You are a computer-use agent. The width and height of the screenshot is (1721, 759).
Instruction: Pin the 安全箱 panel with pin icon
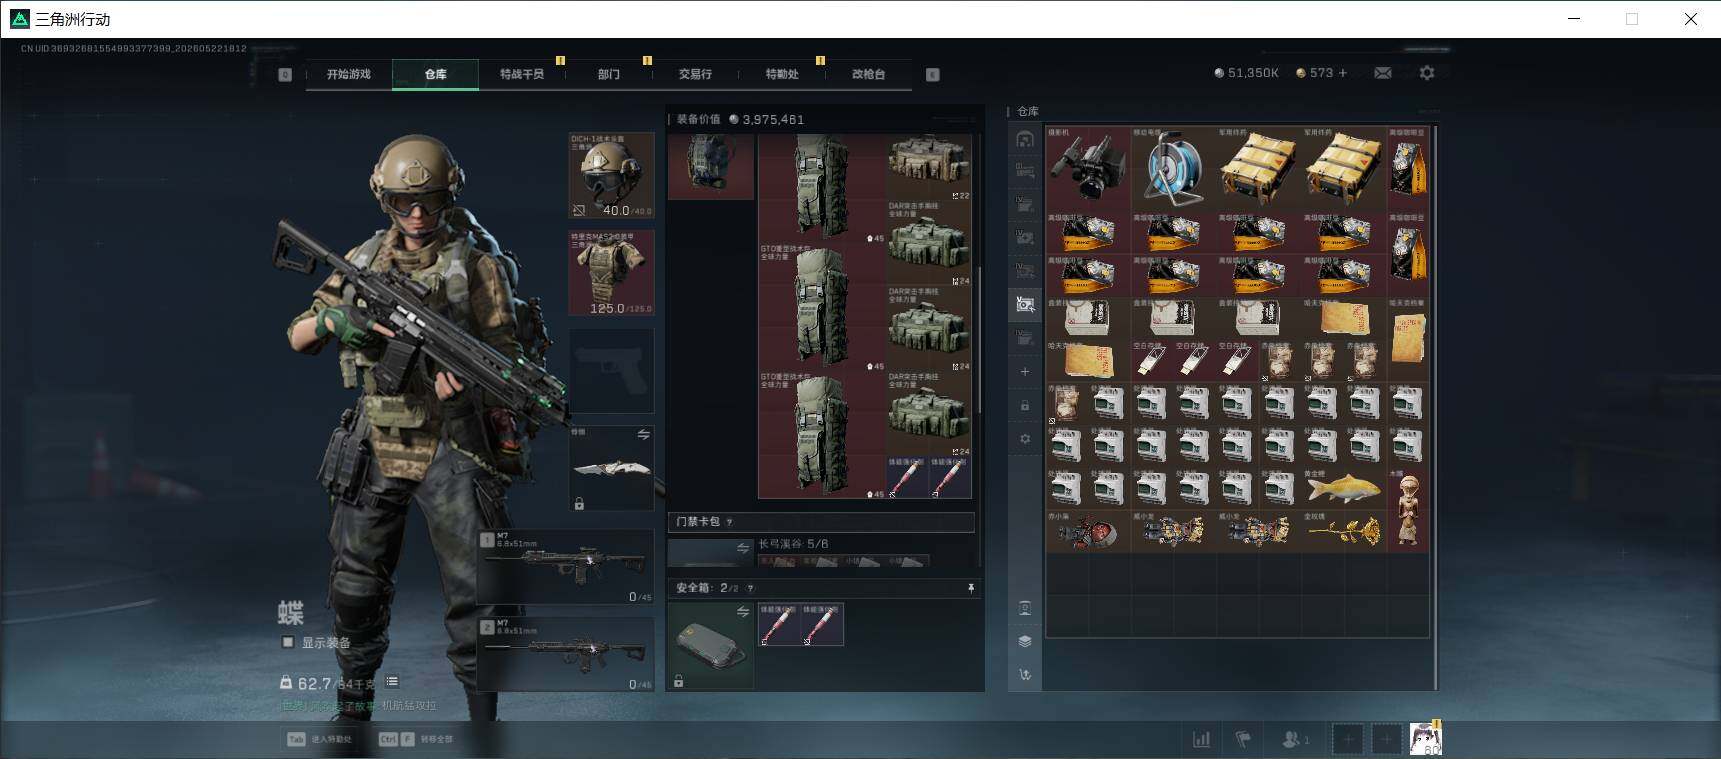[x=970, y=588]
